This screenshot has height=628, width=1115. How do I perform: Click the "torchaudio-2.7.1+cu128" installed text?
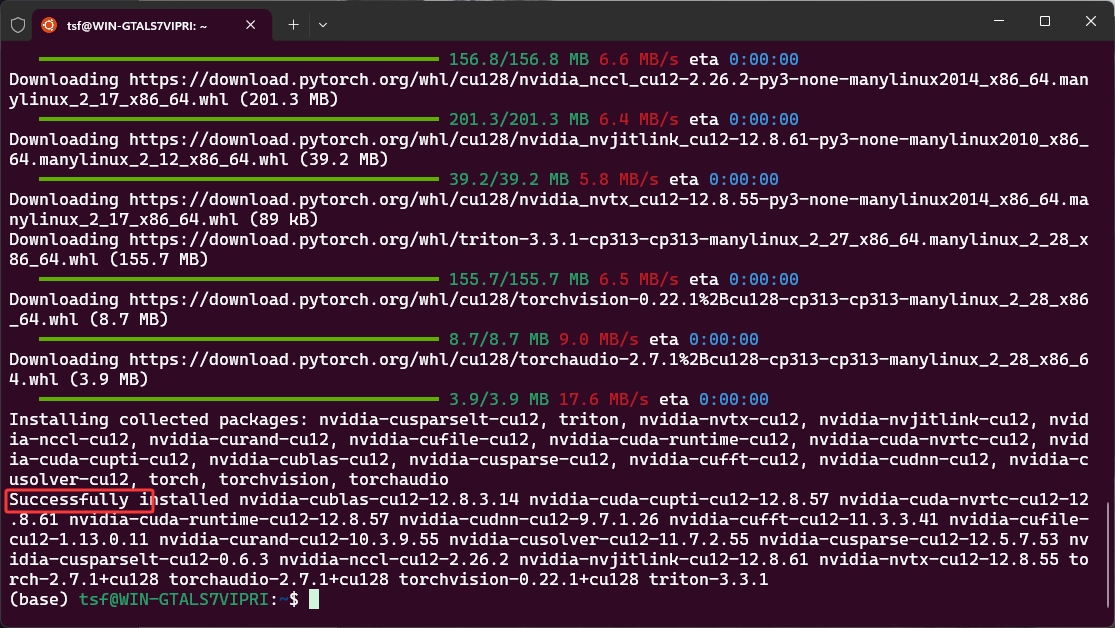(279, 580)
